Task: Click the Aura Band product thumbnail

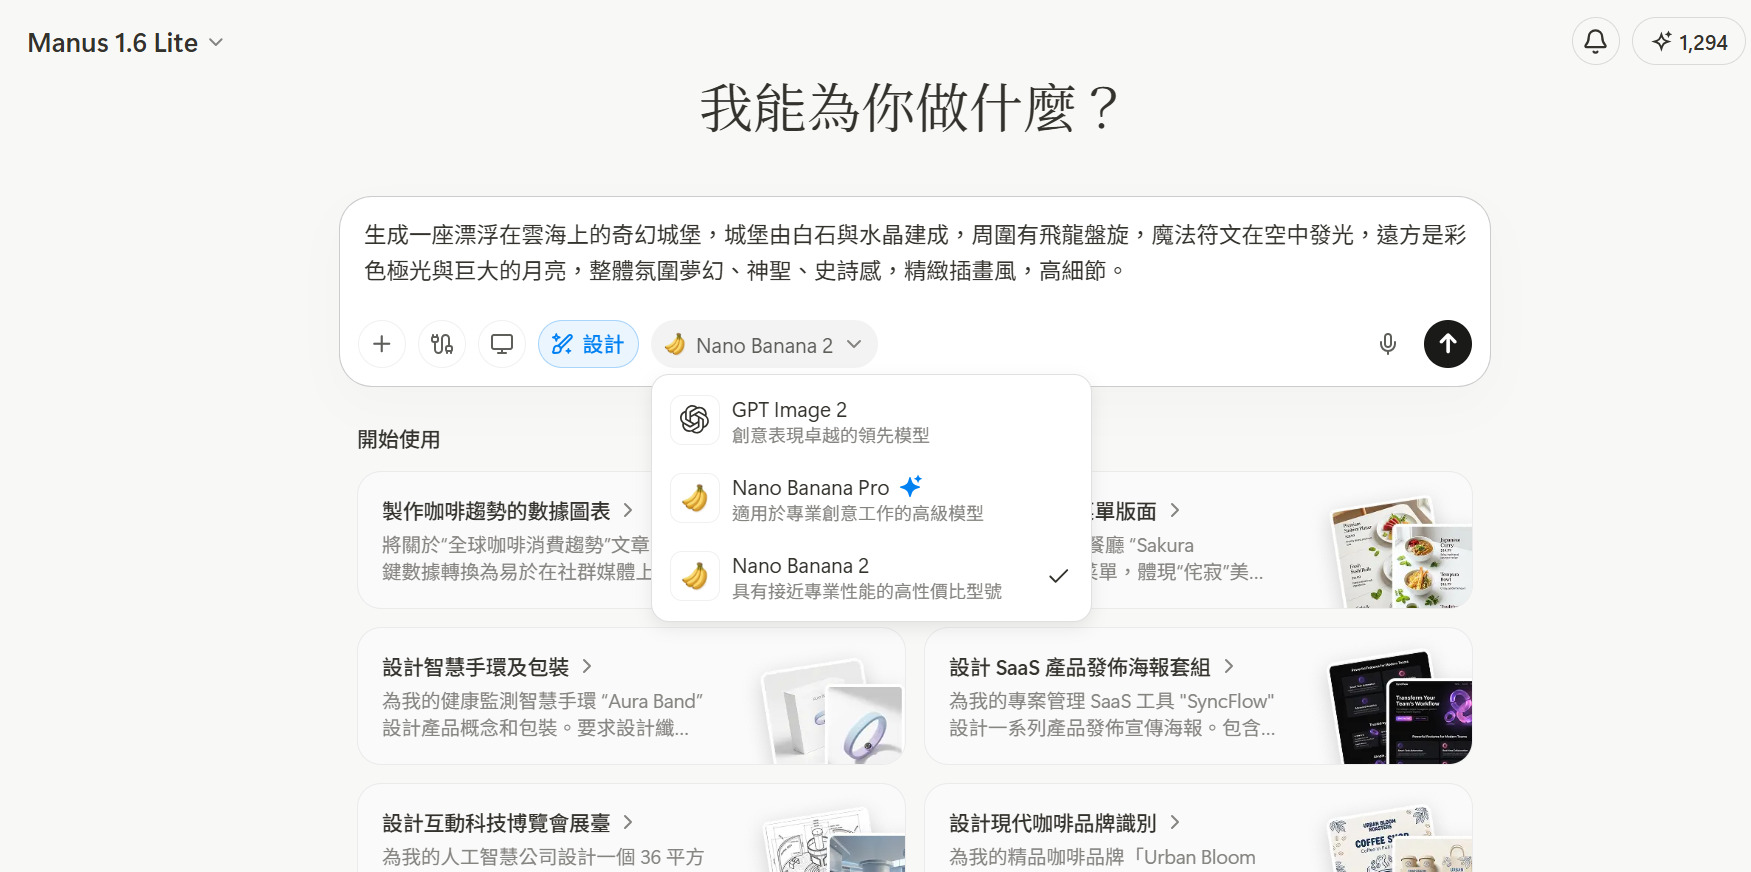Action: [833, 711]
